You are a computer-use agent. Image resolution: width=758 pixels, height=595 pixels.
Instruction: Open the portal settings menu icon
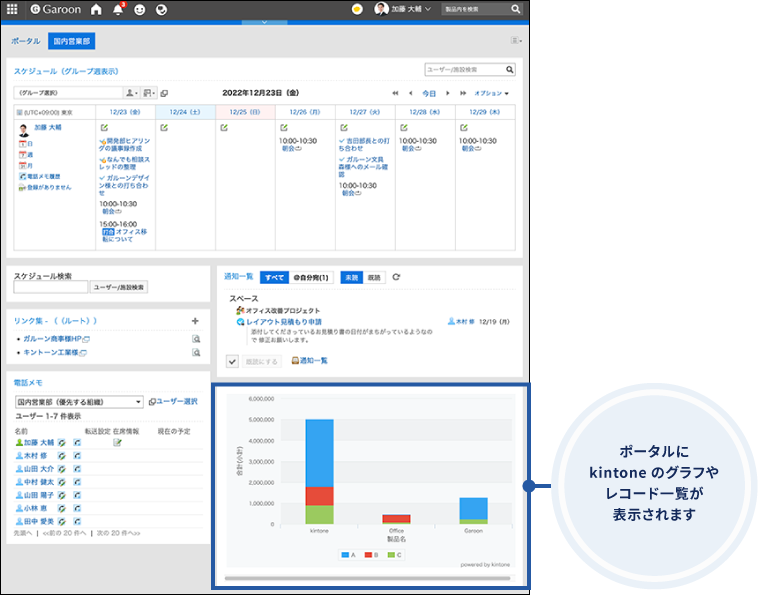coord(516,41)
